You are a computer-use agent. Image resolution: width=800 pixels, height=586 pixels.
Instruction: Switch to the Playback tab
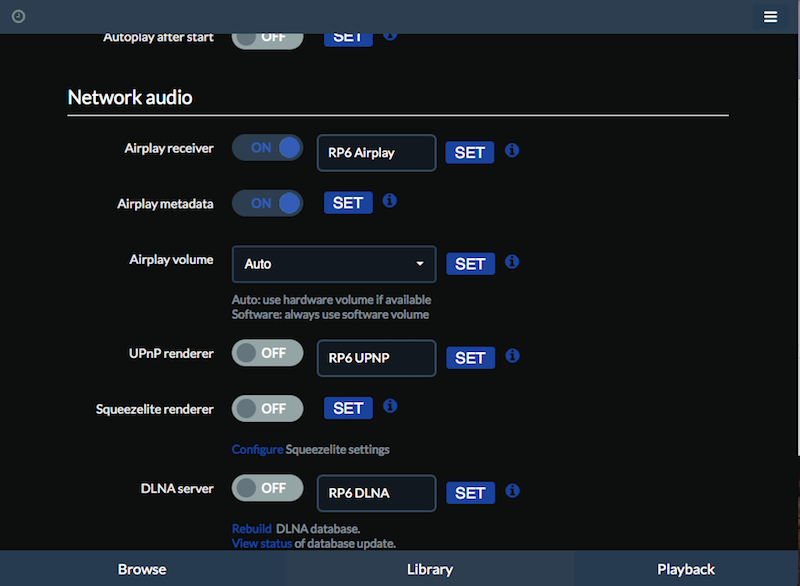686,569
